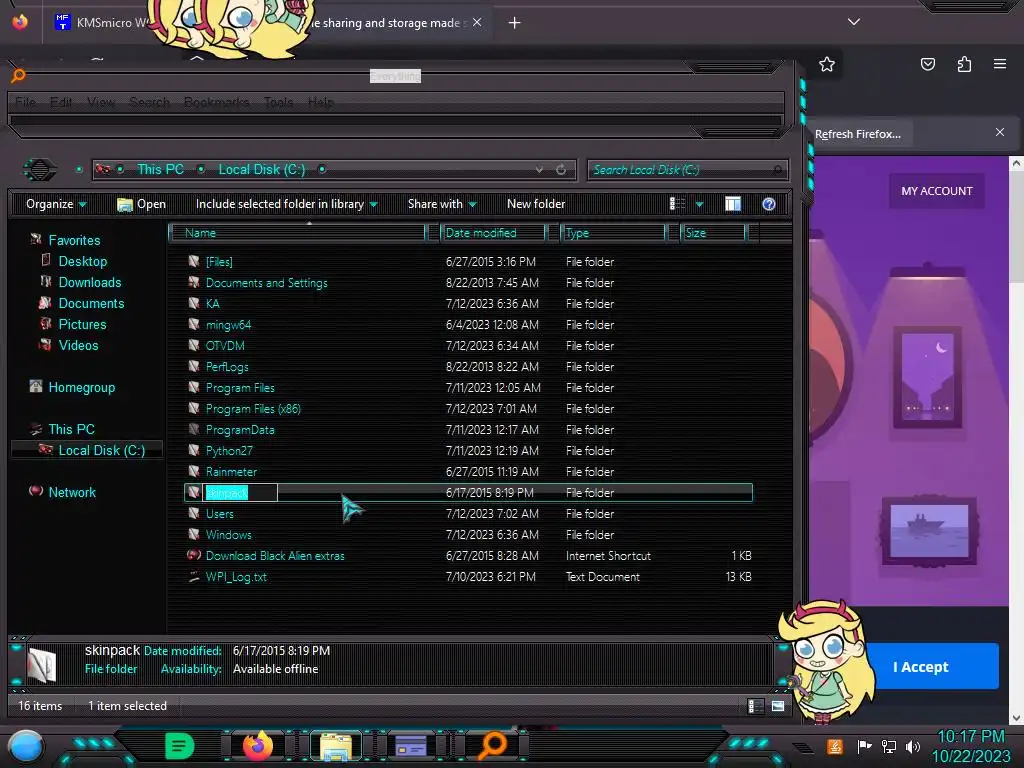Select the mingw64 folder
This screenshot has height=768, width=1024.
pos(228,325)
